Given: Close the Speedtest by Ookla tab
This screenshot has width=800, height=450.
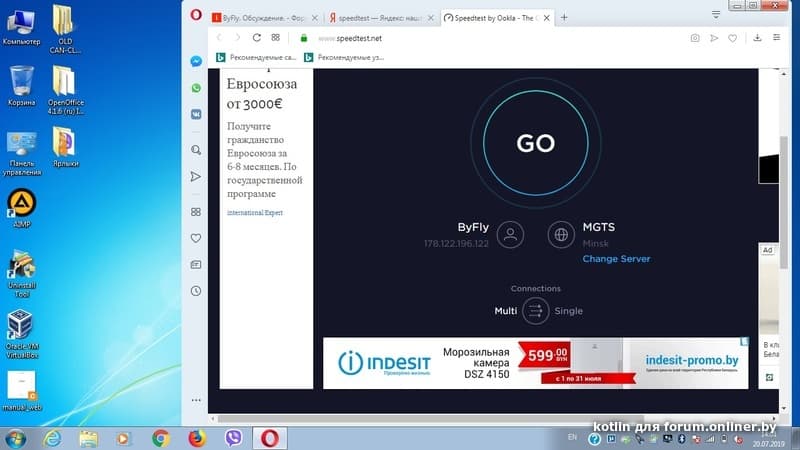Looking at the screenshot, I should (547, 18).
